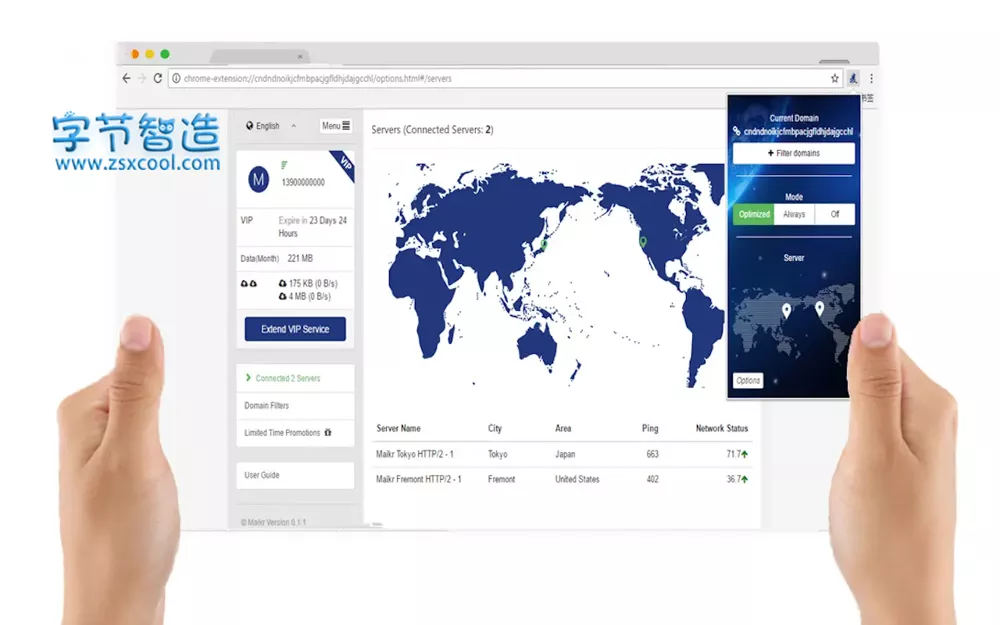Click the Expire in 23 Days text
The height and width of the screenshot is (625, 1000).
312,226
